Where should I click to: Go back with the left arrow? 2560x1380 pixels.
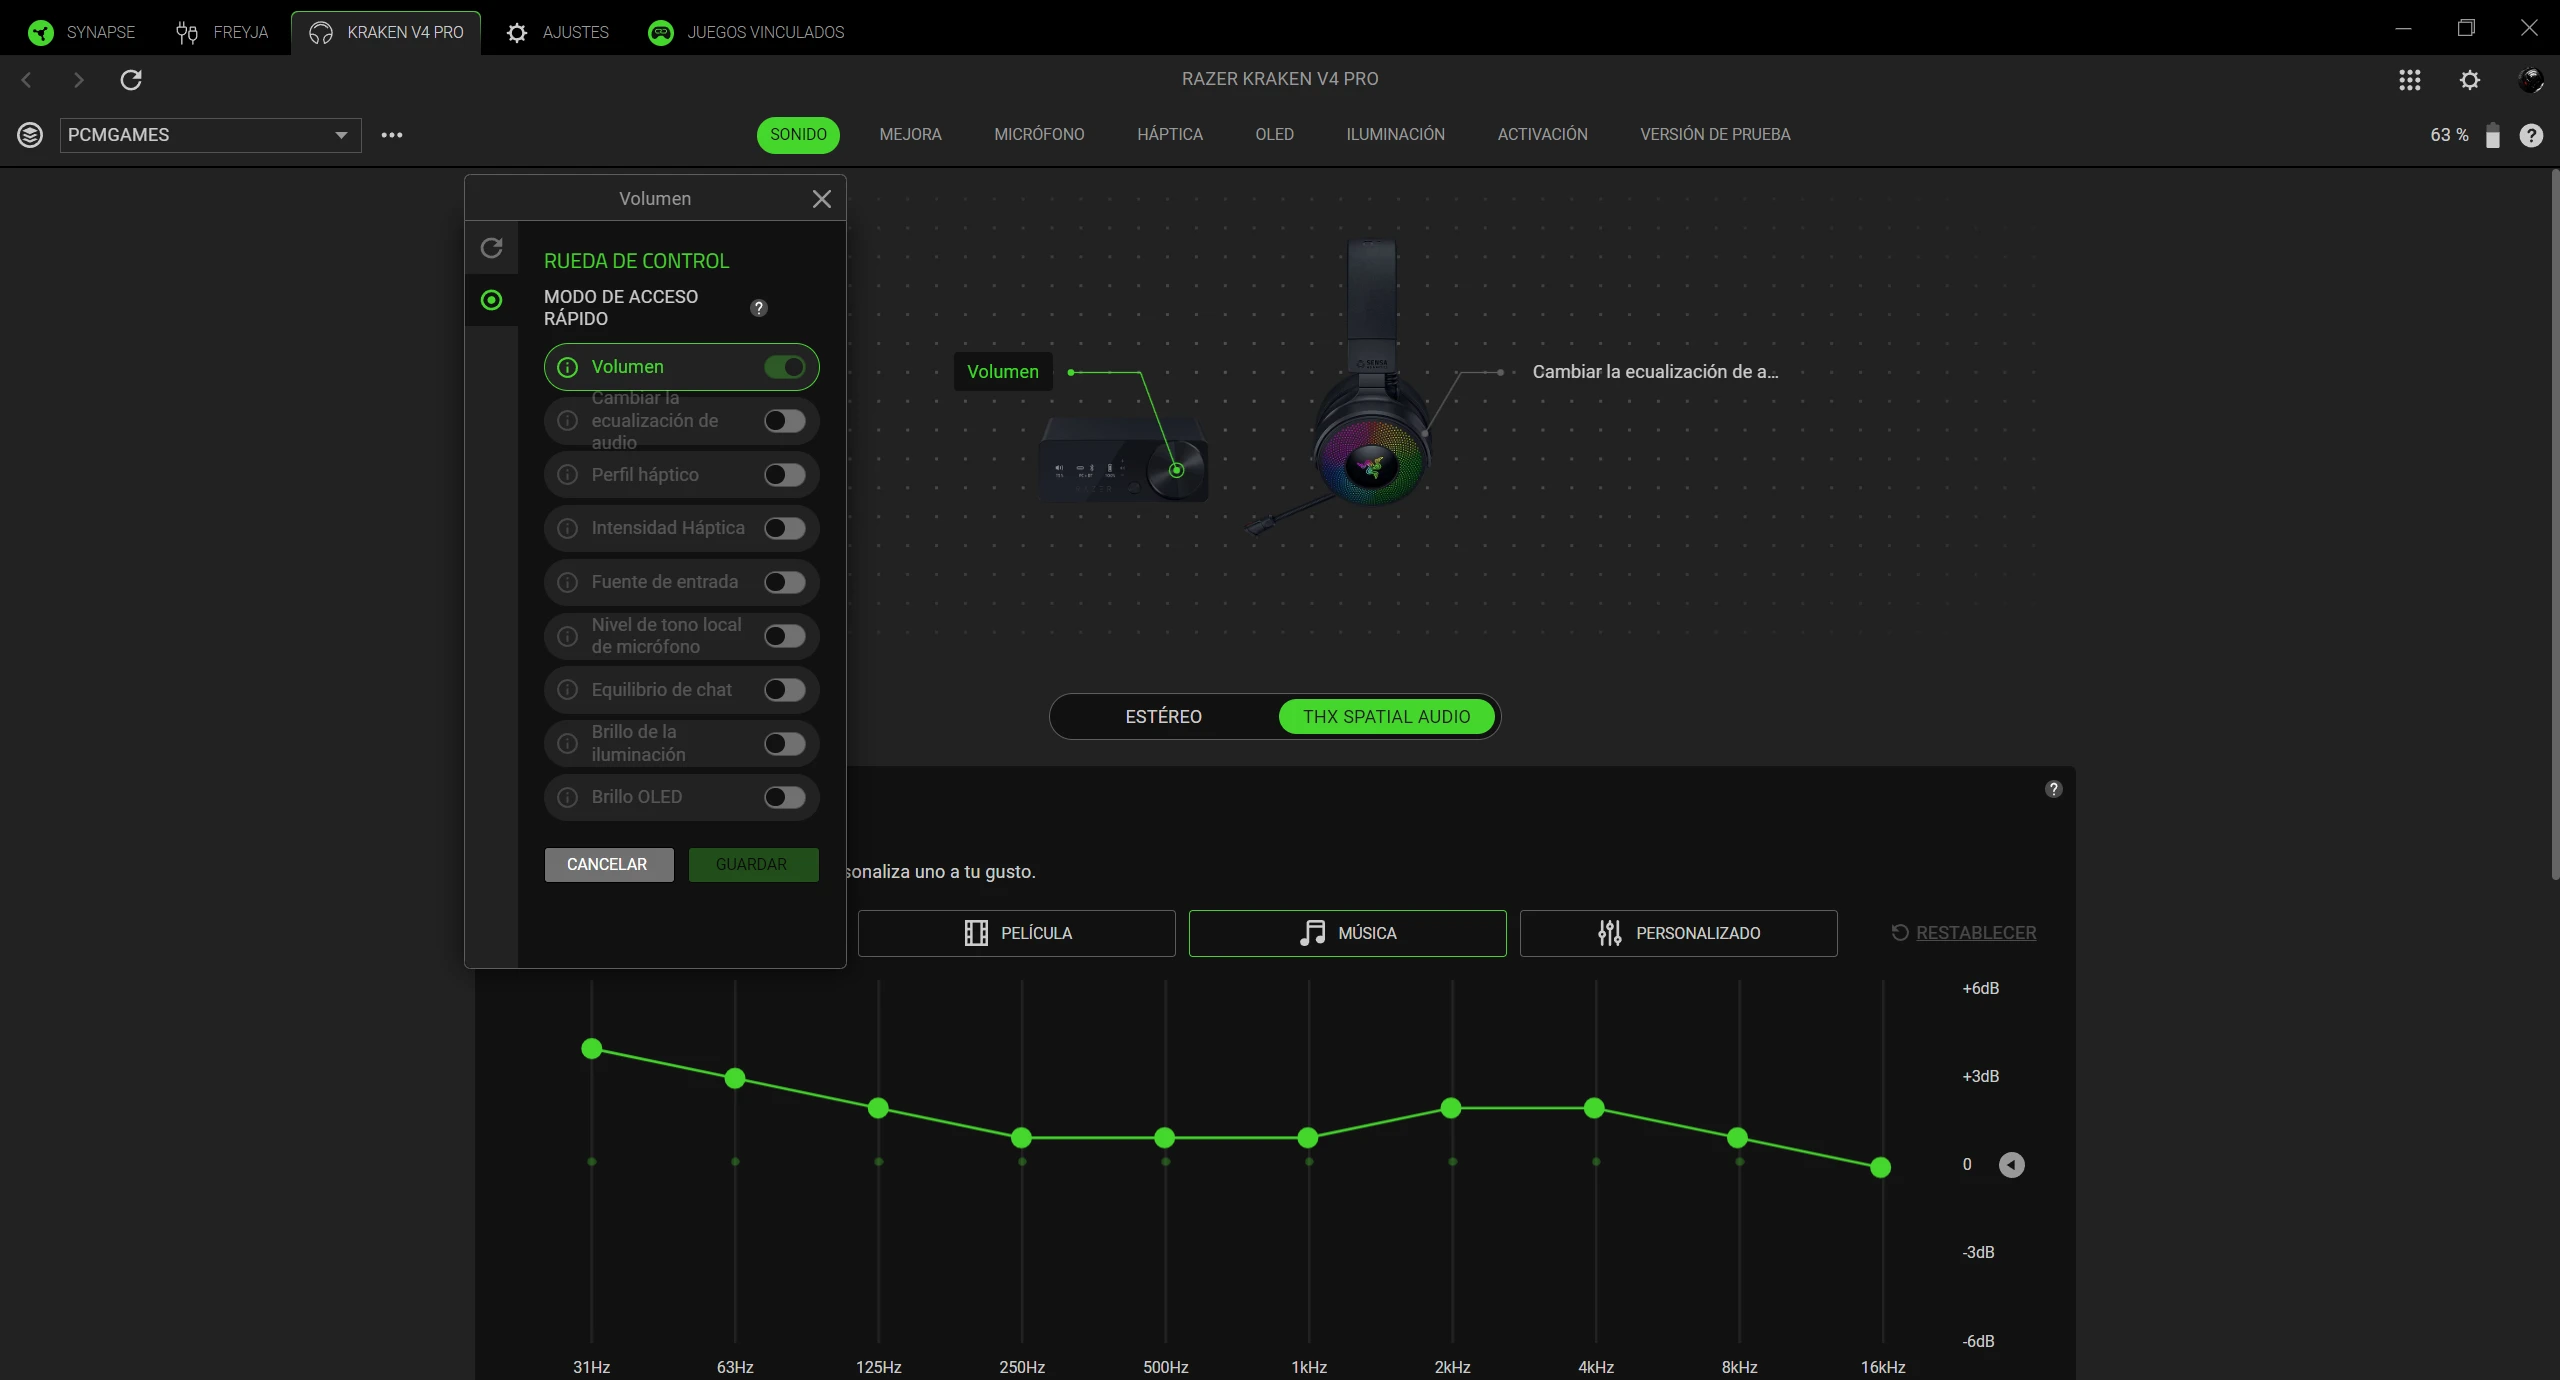27,80
